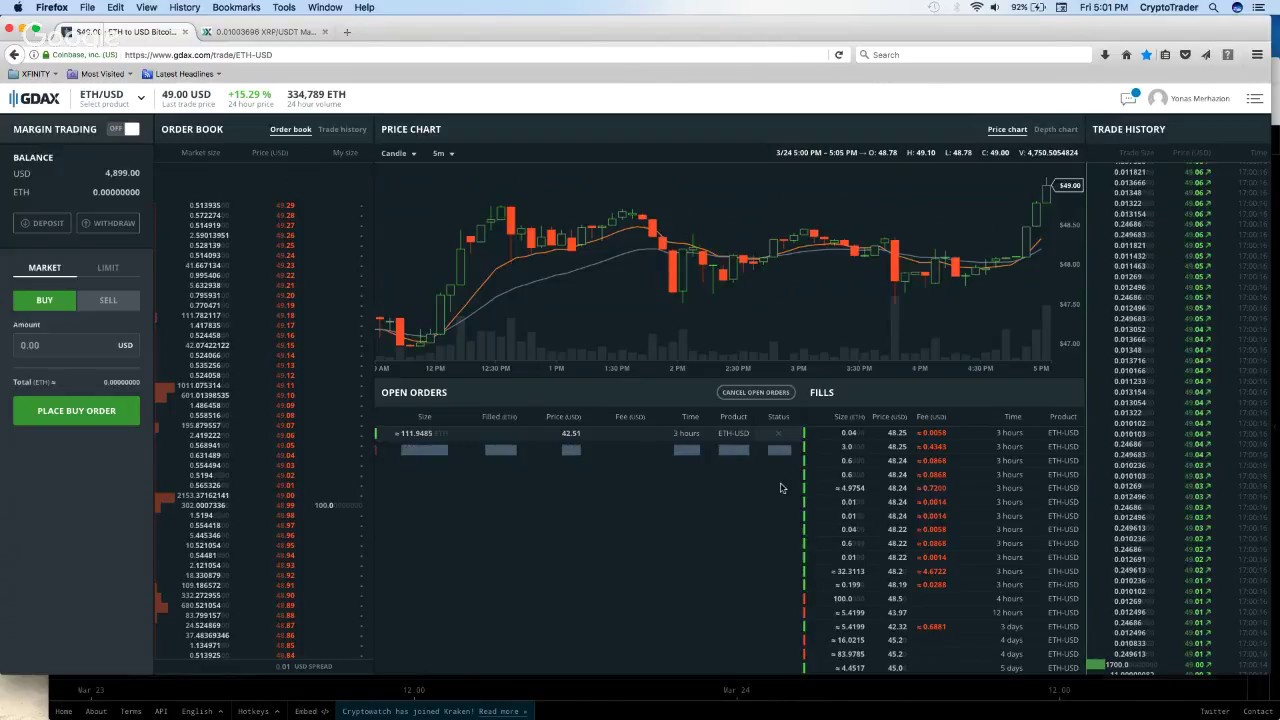The height and width of the screenshot is (720, 1280).
Task: Click the Pocket icon in the toolbar
Action: [x=1185, y=55]
